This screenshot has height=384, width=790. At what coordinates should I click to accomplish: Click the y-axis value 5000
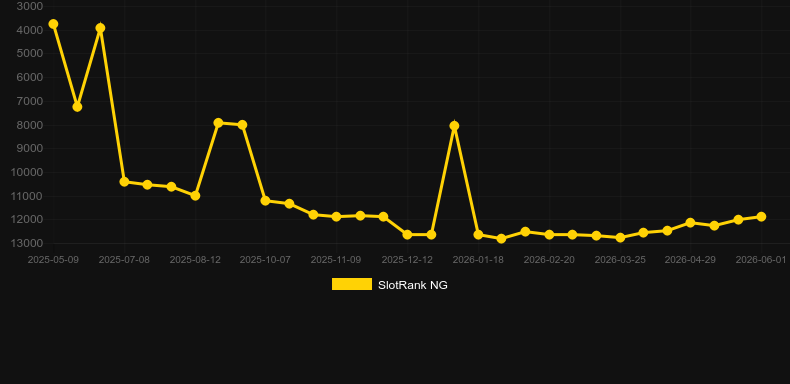[30, 53]
